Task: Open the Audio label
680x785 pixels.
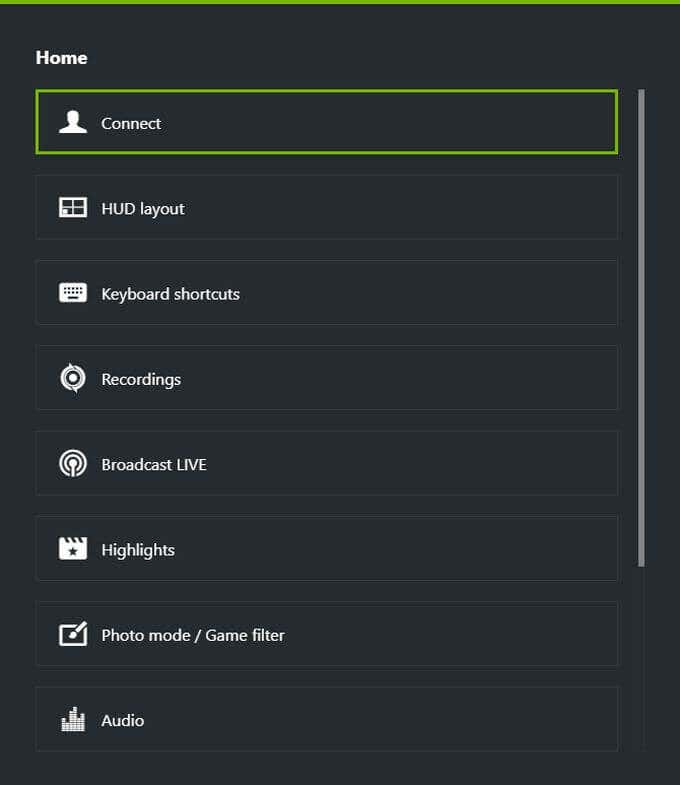Action: tap(123, 720)
